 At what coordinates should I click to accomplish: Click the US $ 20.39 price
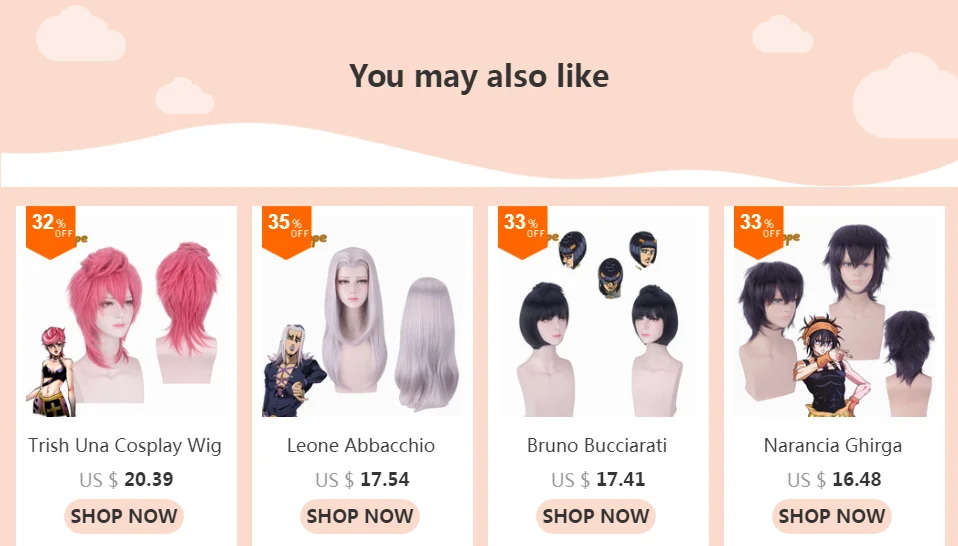point(126,479)
